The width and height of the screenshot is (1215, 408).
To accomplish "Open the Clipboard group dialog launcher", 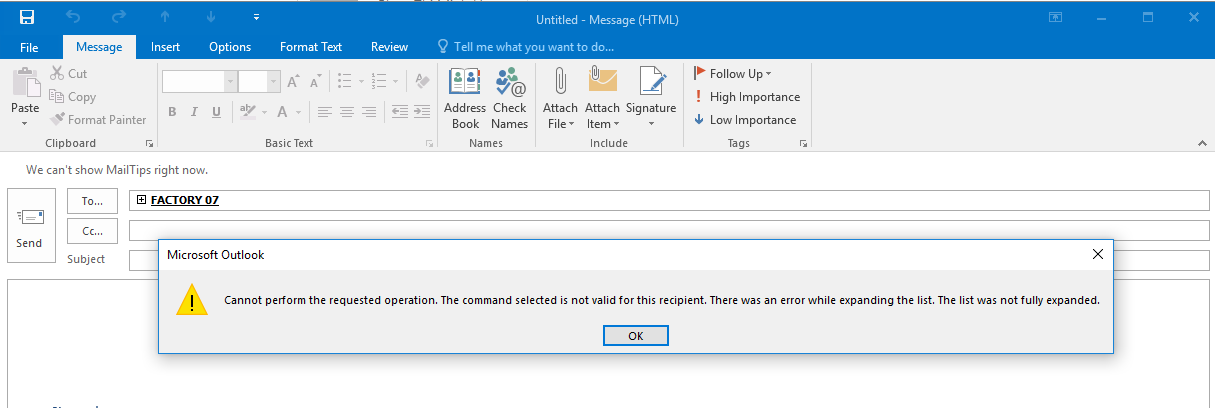I will coord(150,144).
